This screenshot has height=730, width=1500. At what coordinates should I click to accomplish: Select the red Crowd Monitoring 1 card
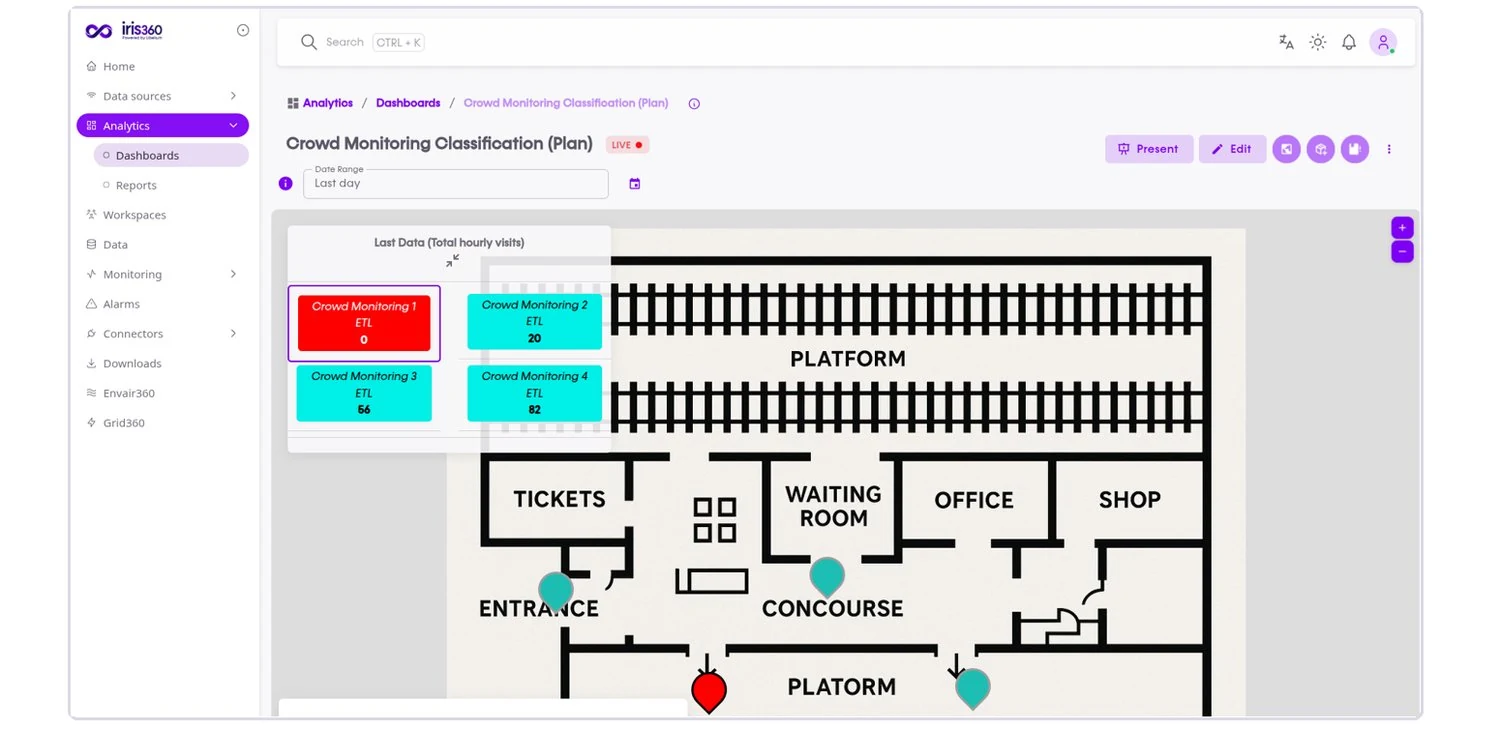click(364, 323)
